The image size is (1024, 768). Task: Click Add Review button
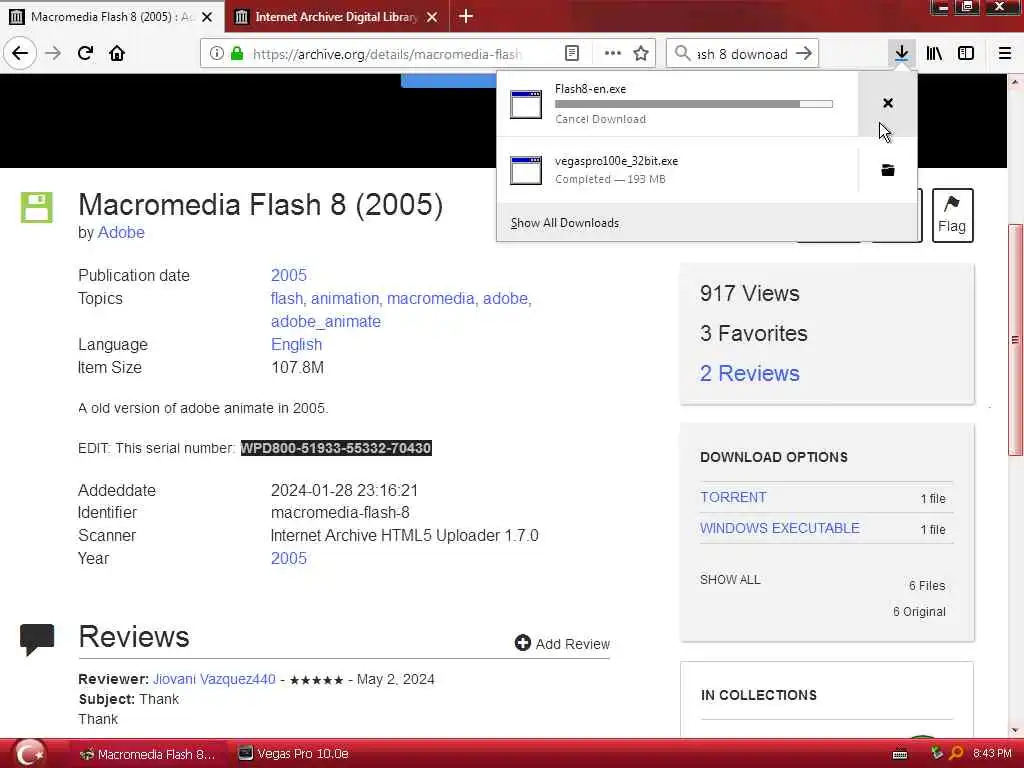[562, 644]
